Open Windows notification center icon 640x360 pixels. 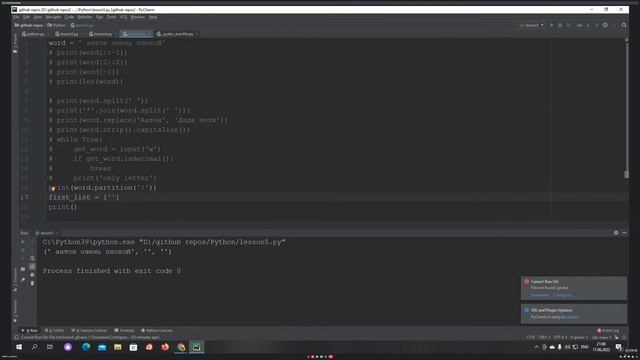point(619,347)
